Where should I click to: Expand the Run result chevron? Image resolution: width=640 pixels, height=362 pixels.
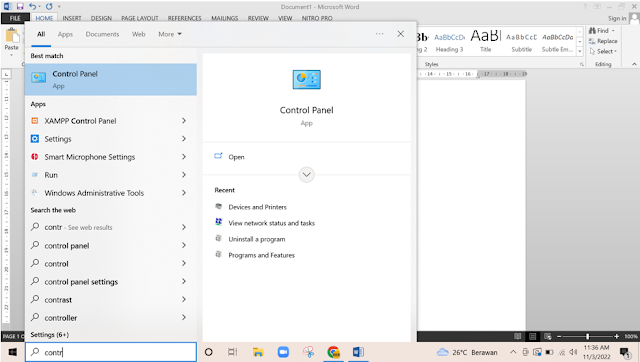click(184, 175)
